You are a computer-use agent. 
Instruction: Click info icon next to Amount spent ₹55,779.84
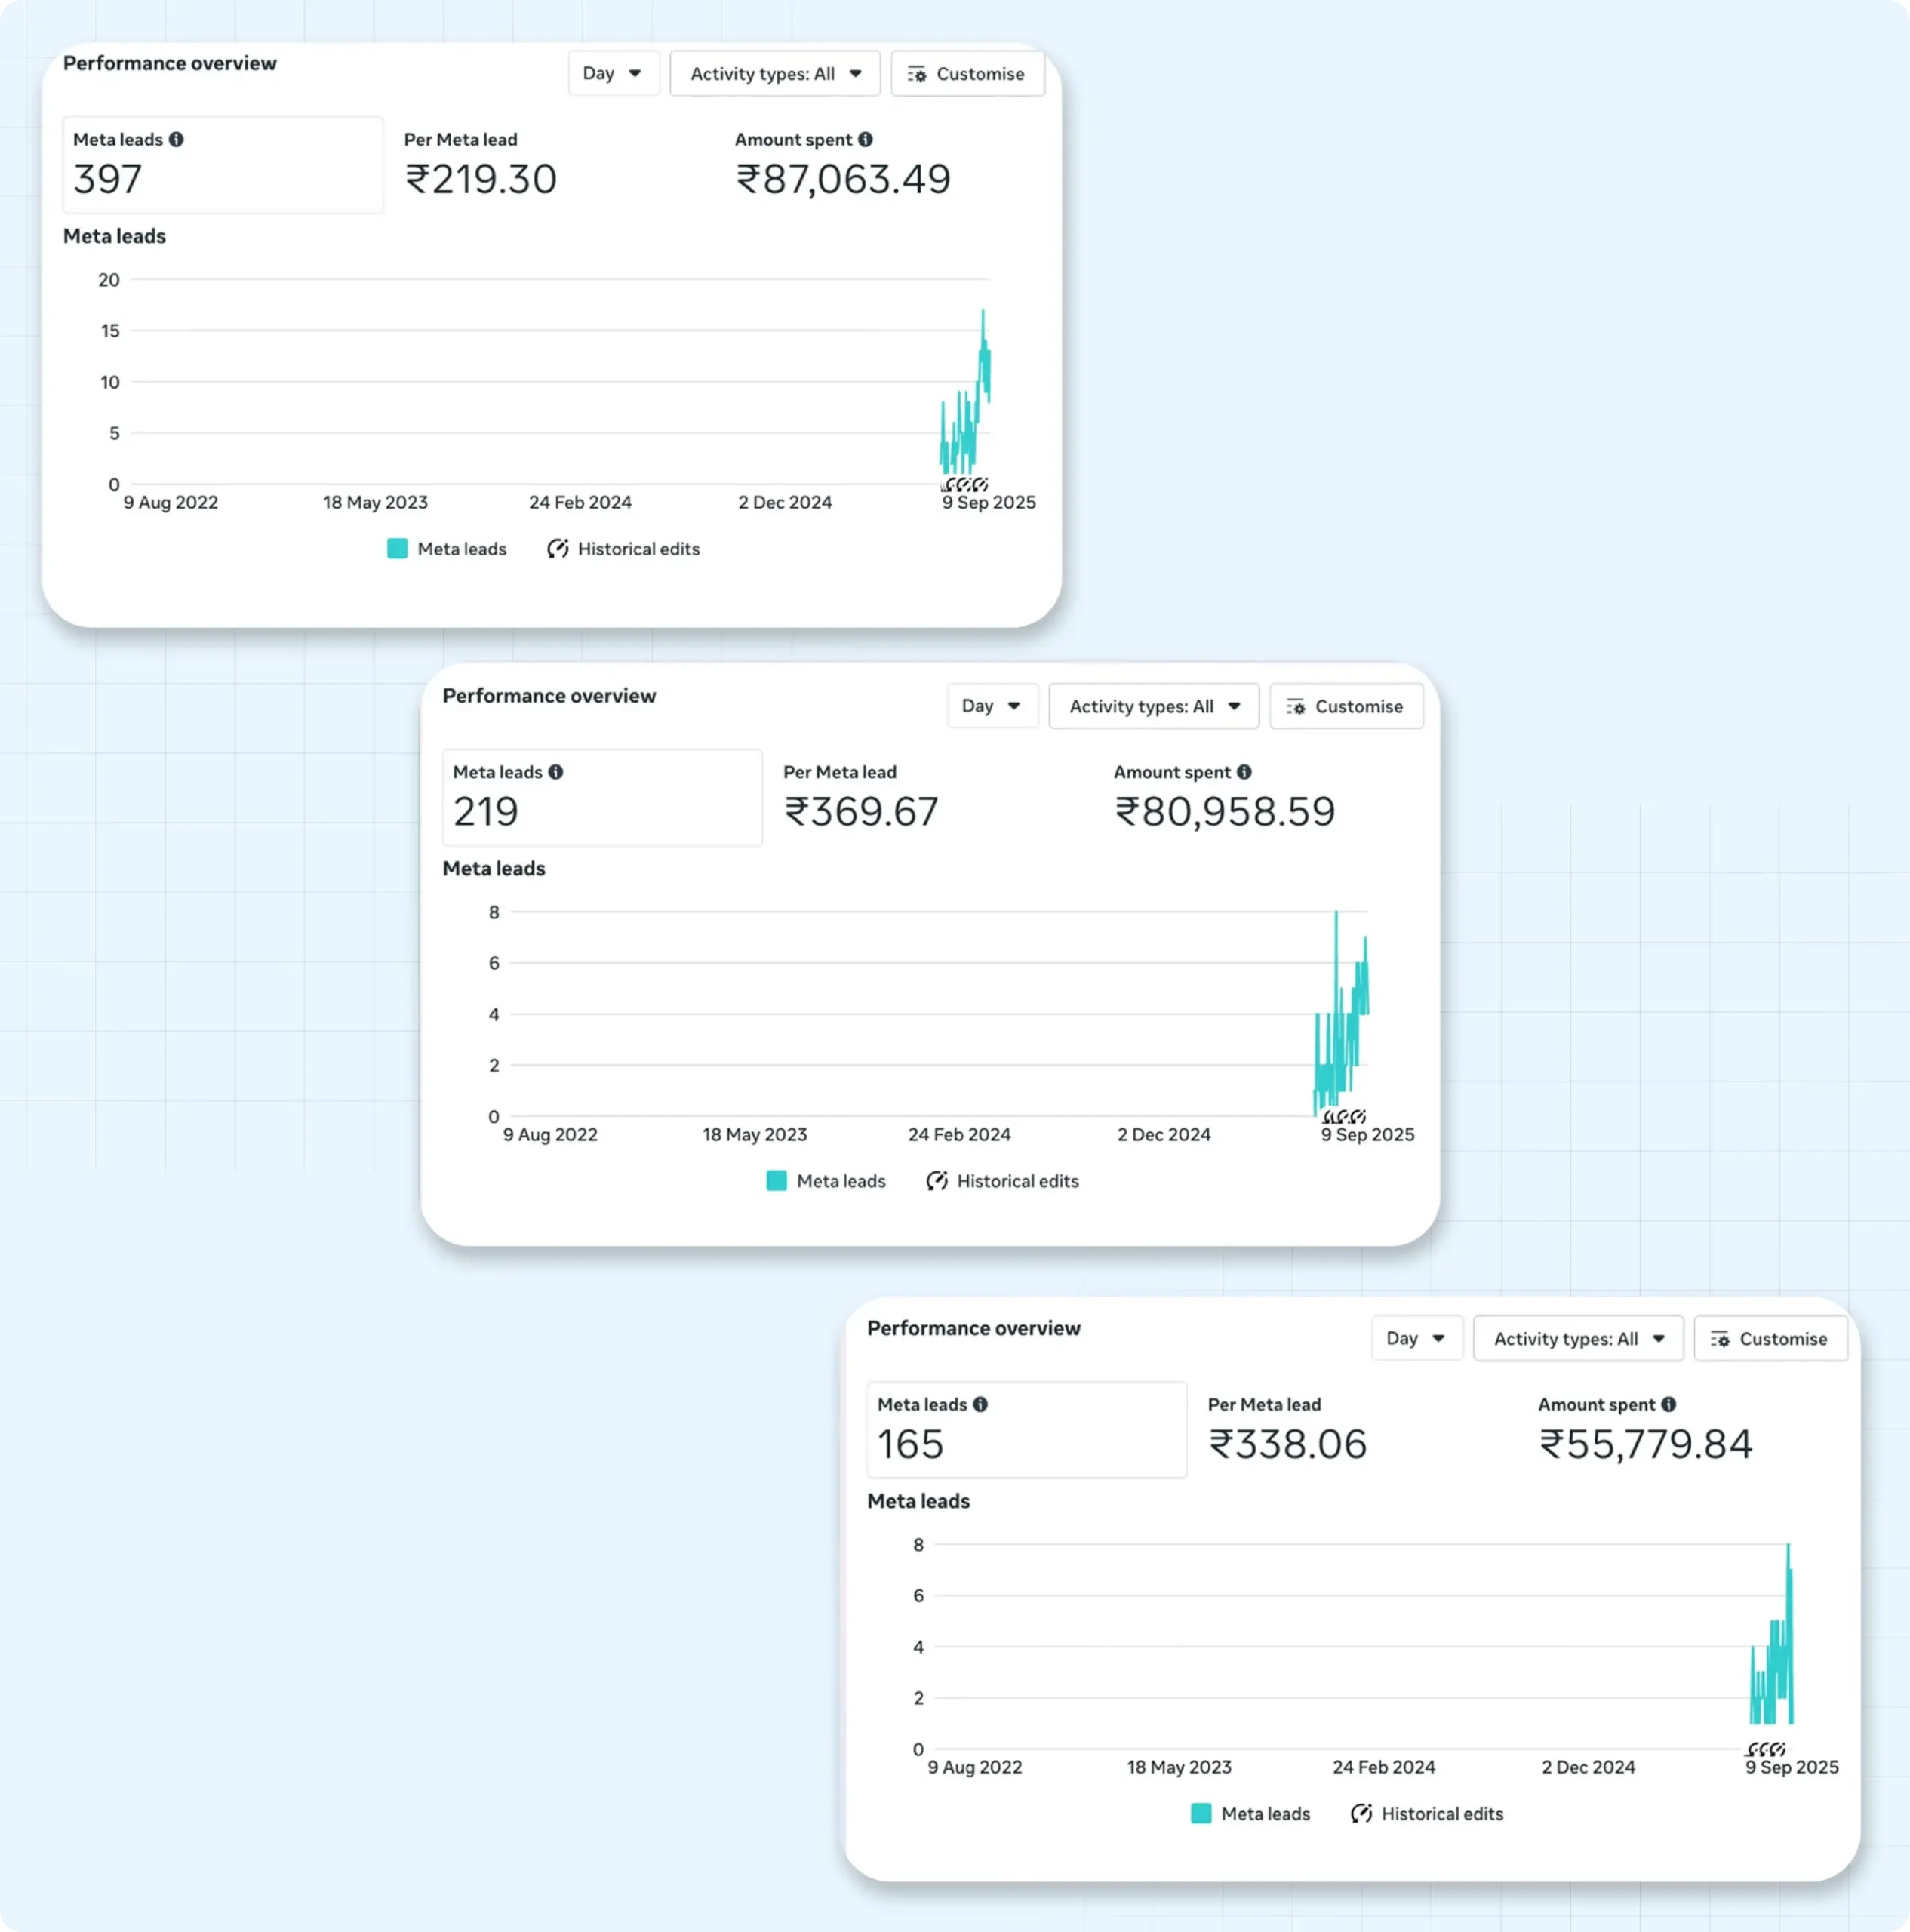tap(1668, 1404)
